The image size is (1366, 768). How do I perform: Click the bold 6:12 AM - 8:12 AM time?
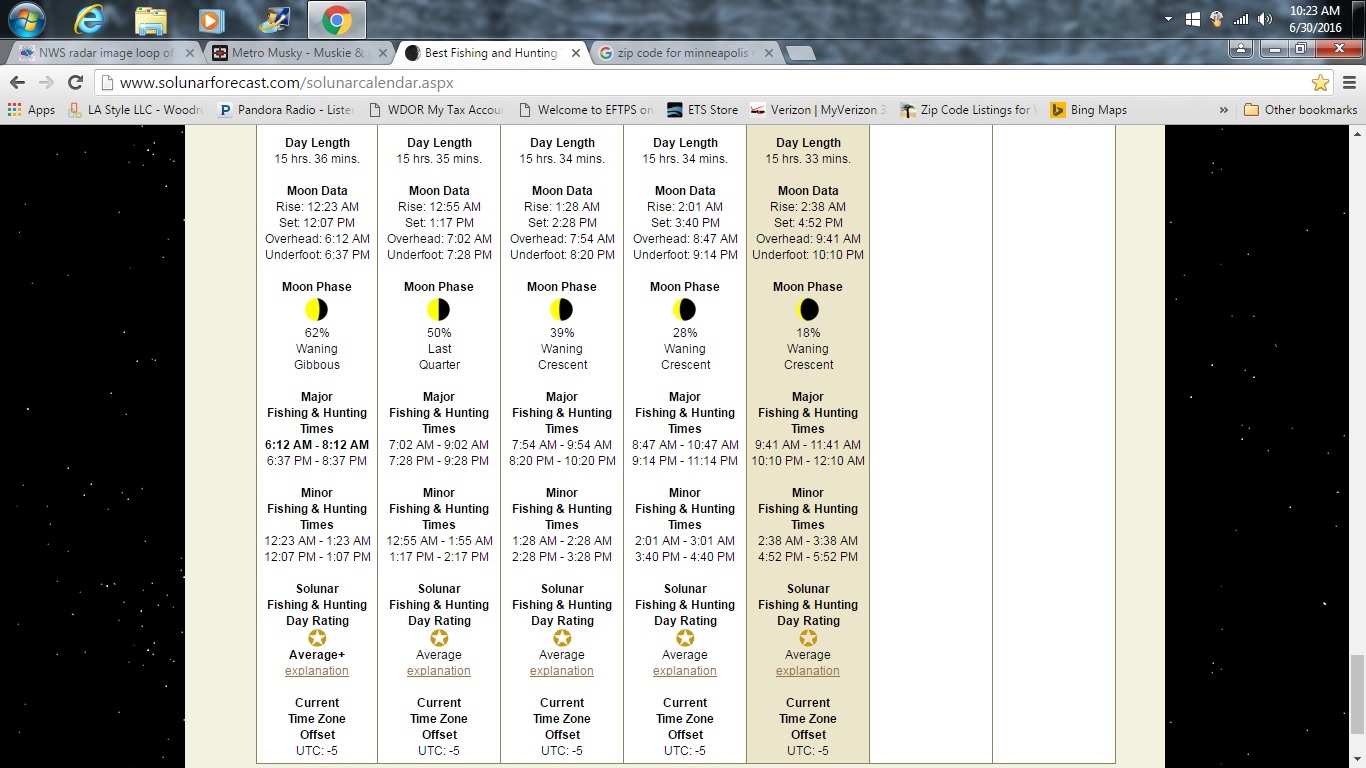pos(316,445)
